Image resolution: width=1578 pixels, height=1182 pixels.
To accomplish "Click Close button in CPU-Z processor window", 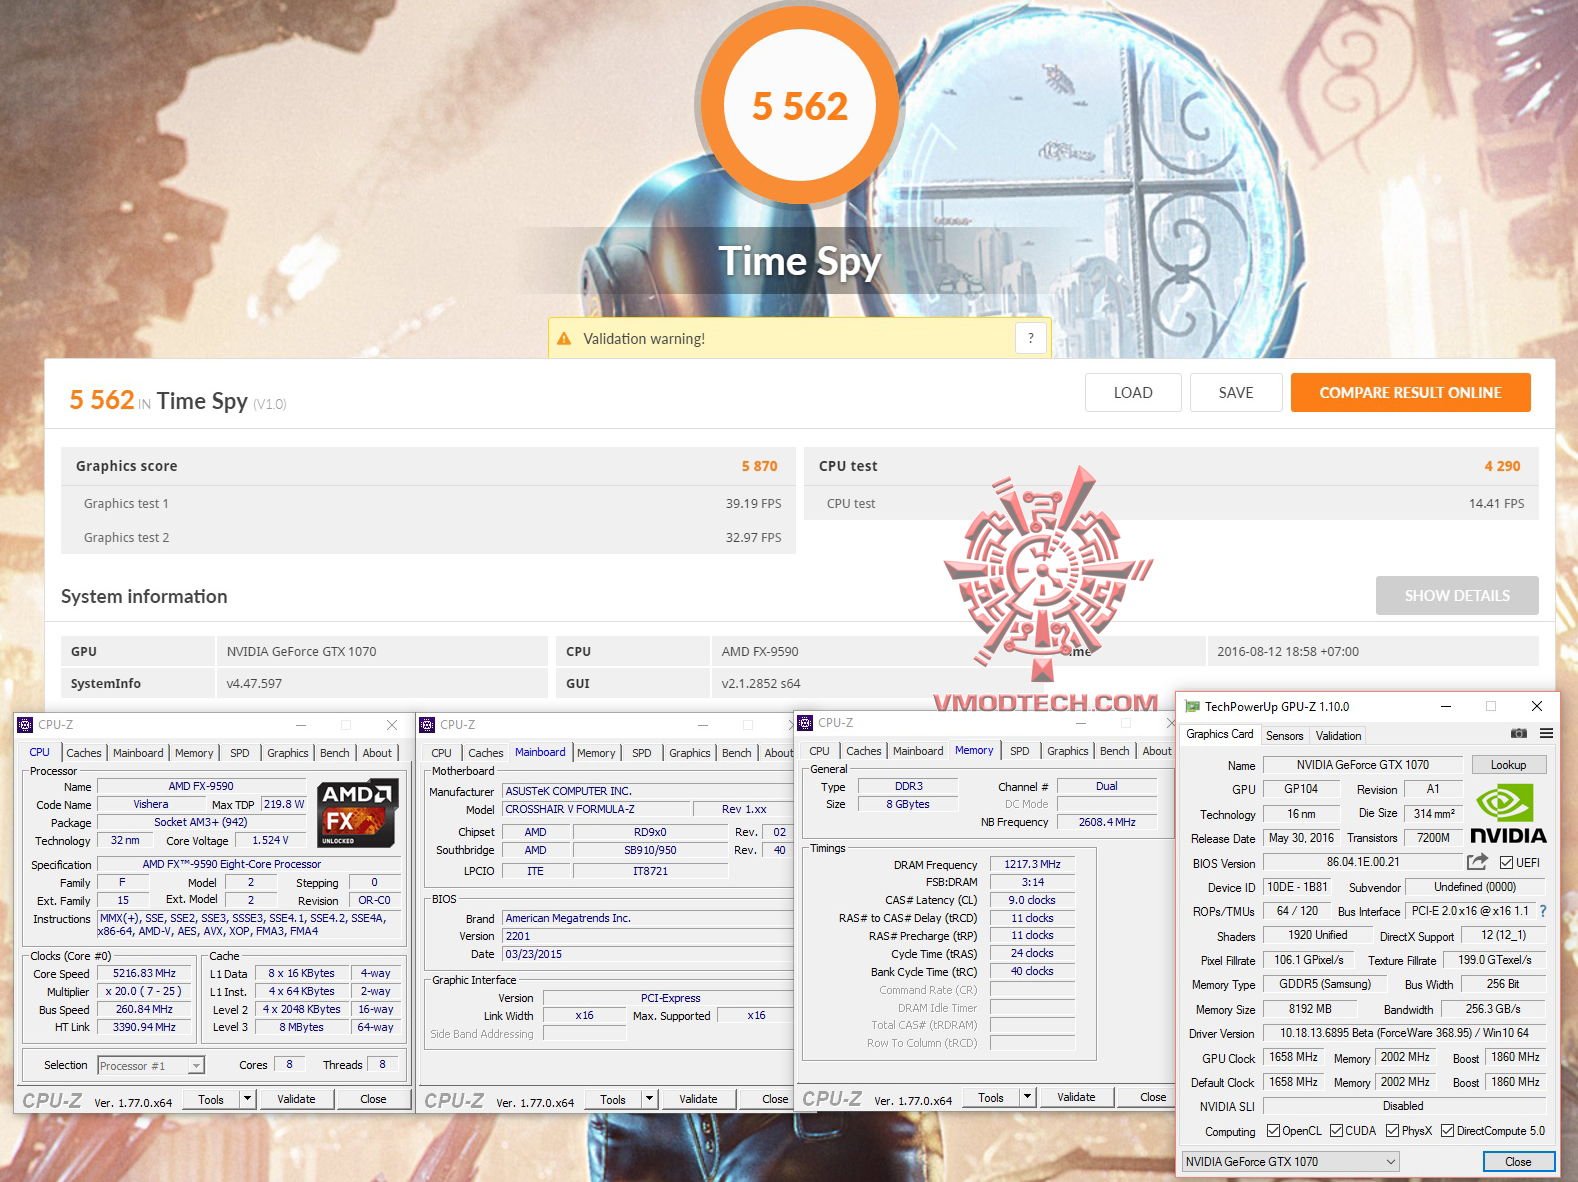I will pos(373,1099).
